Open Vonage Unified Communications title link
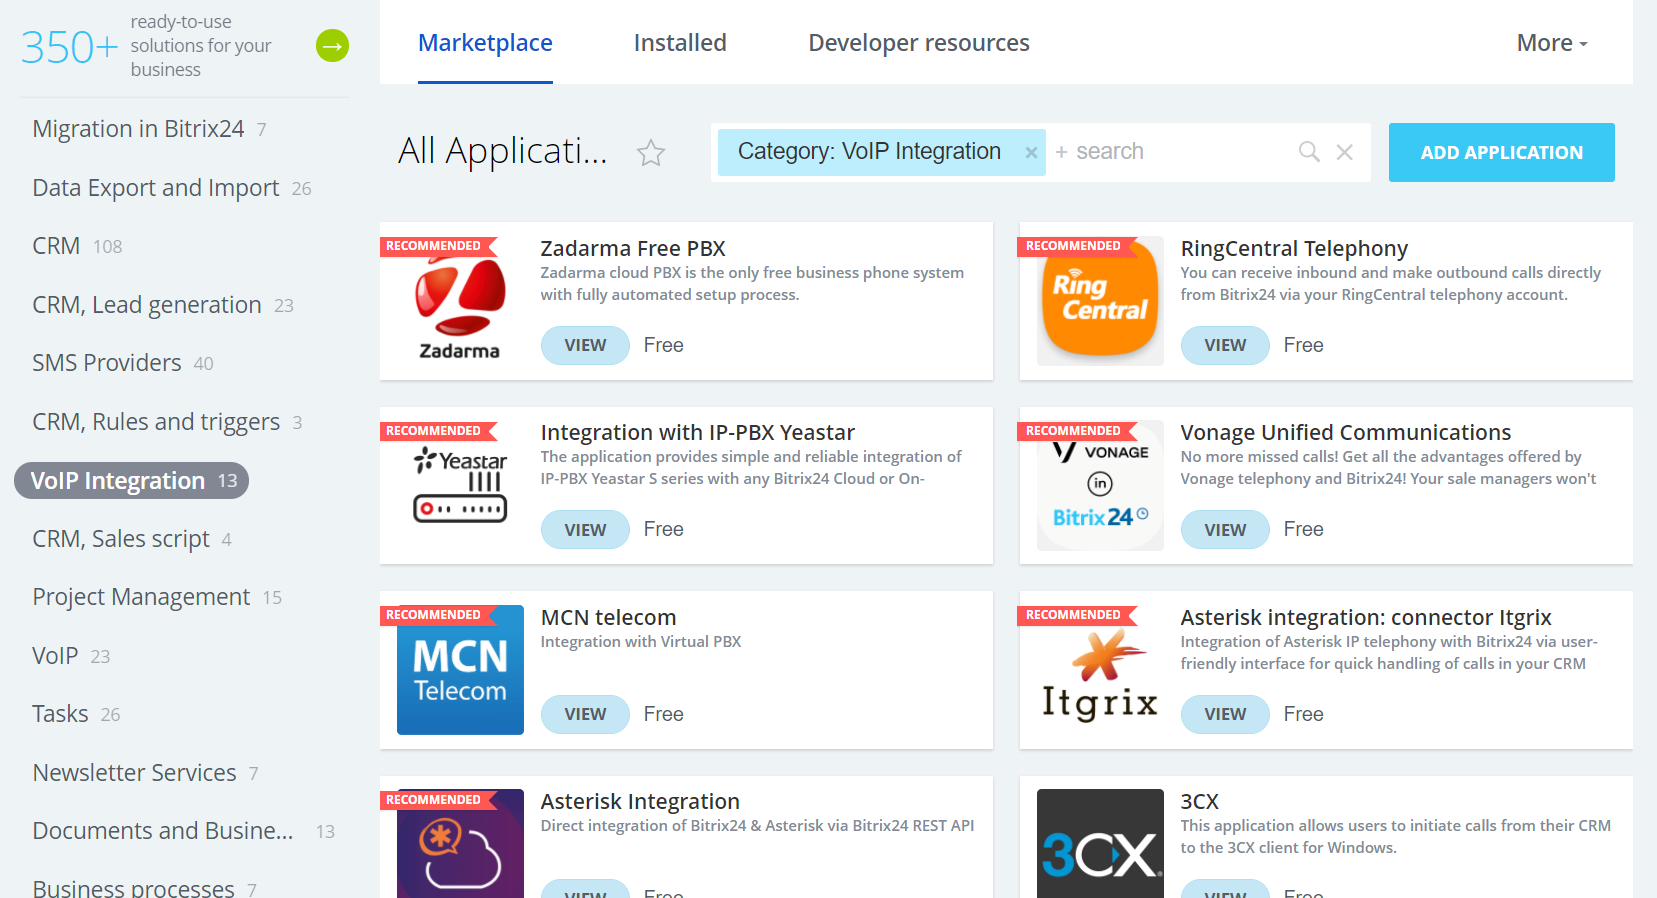 coord(1346,432)
